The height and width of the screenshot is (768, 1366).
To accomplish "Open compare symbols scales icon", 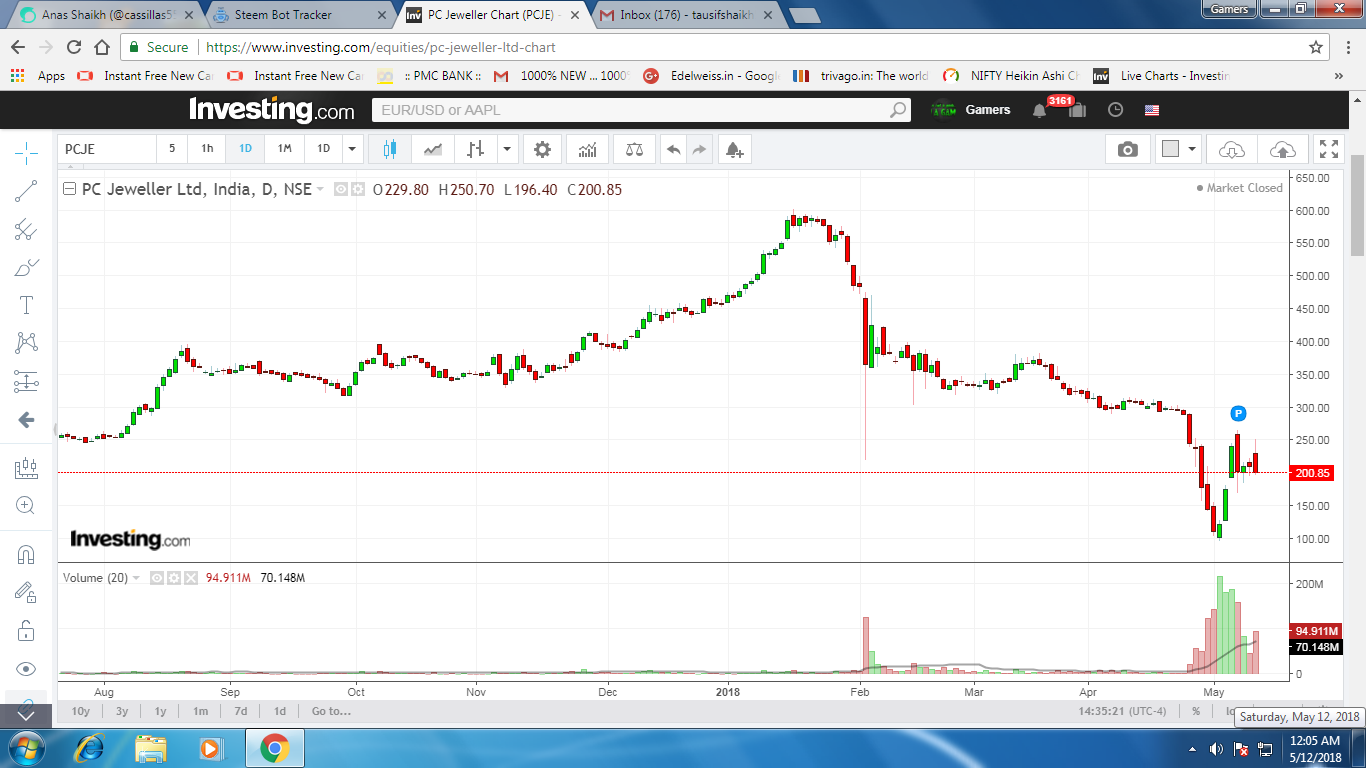I will pos(635,149).
